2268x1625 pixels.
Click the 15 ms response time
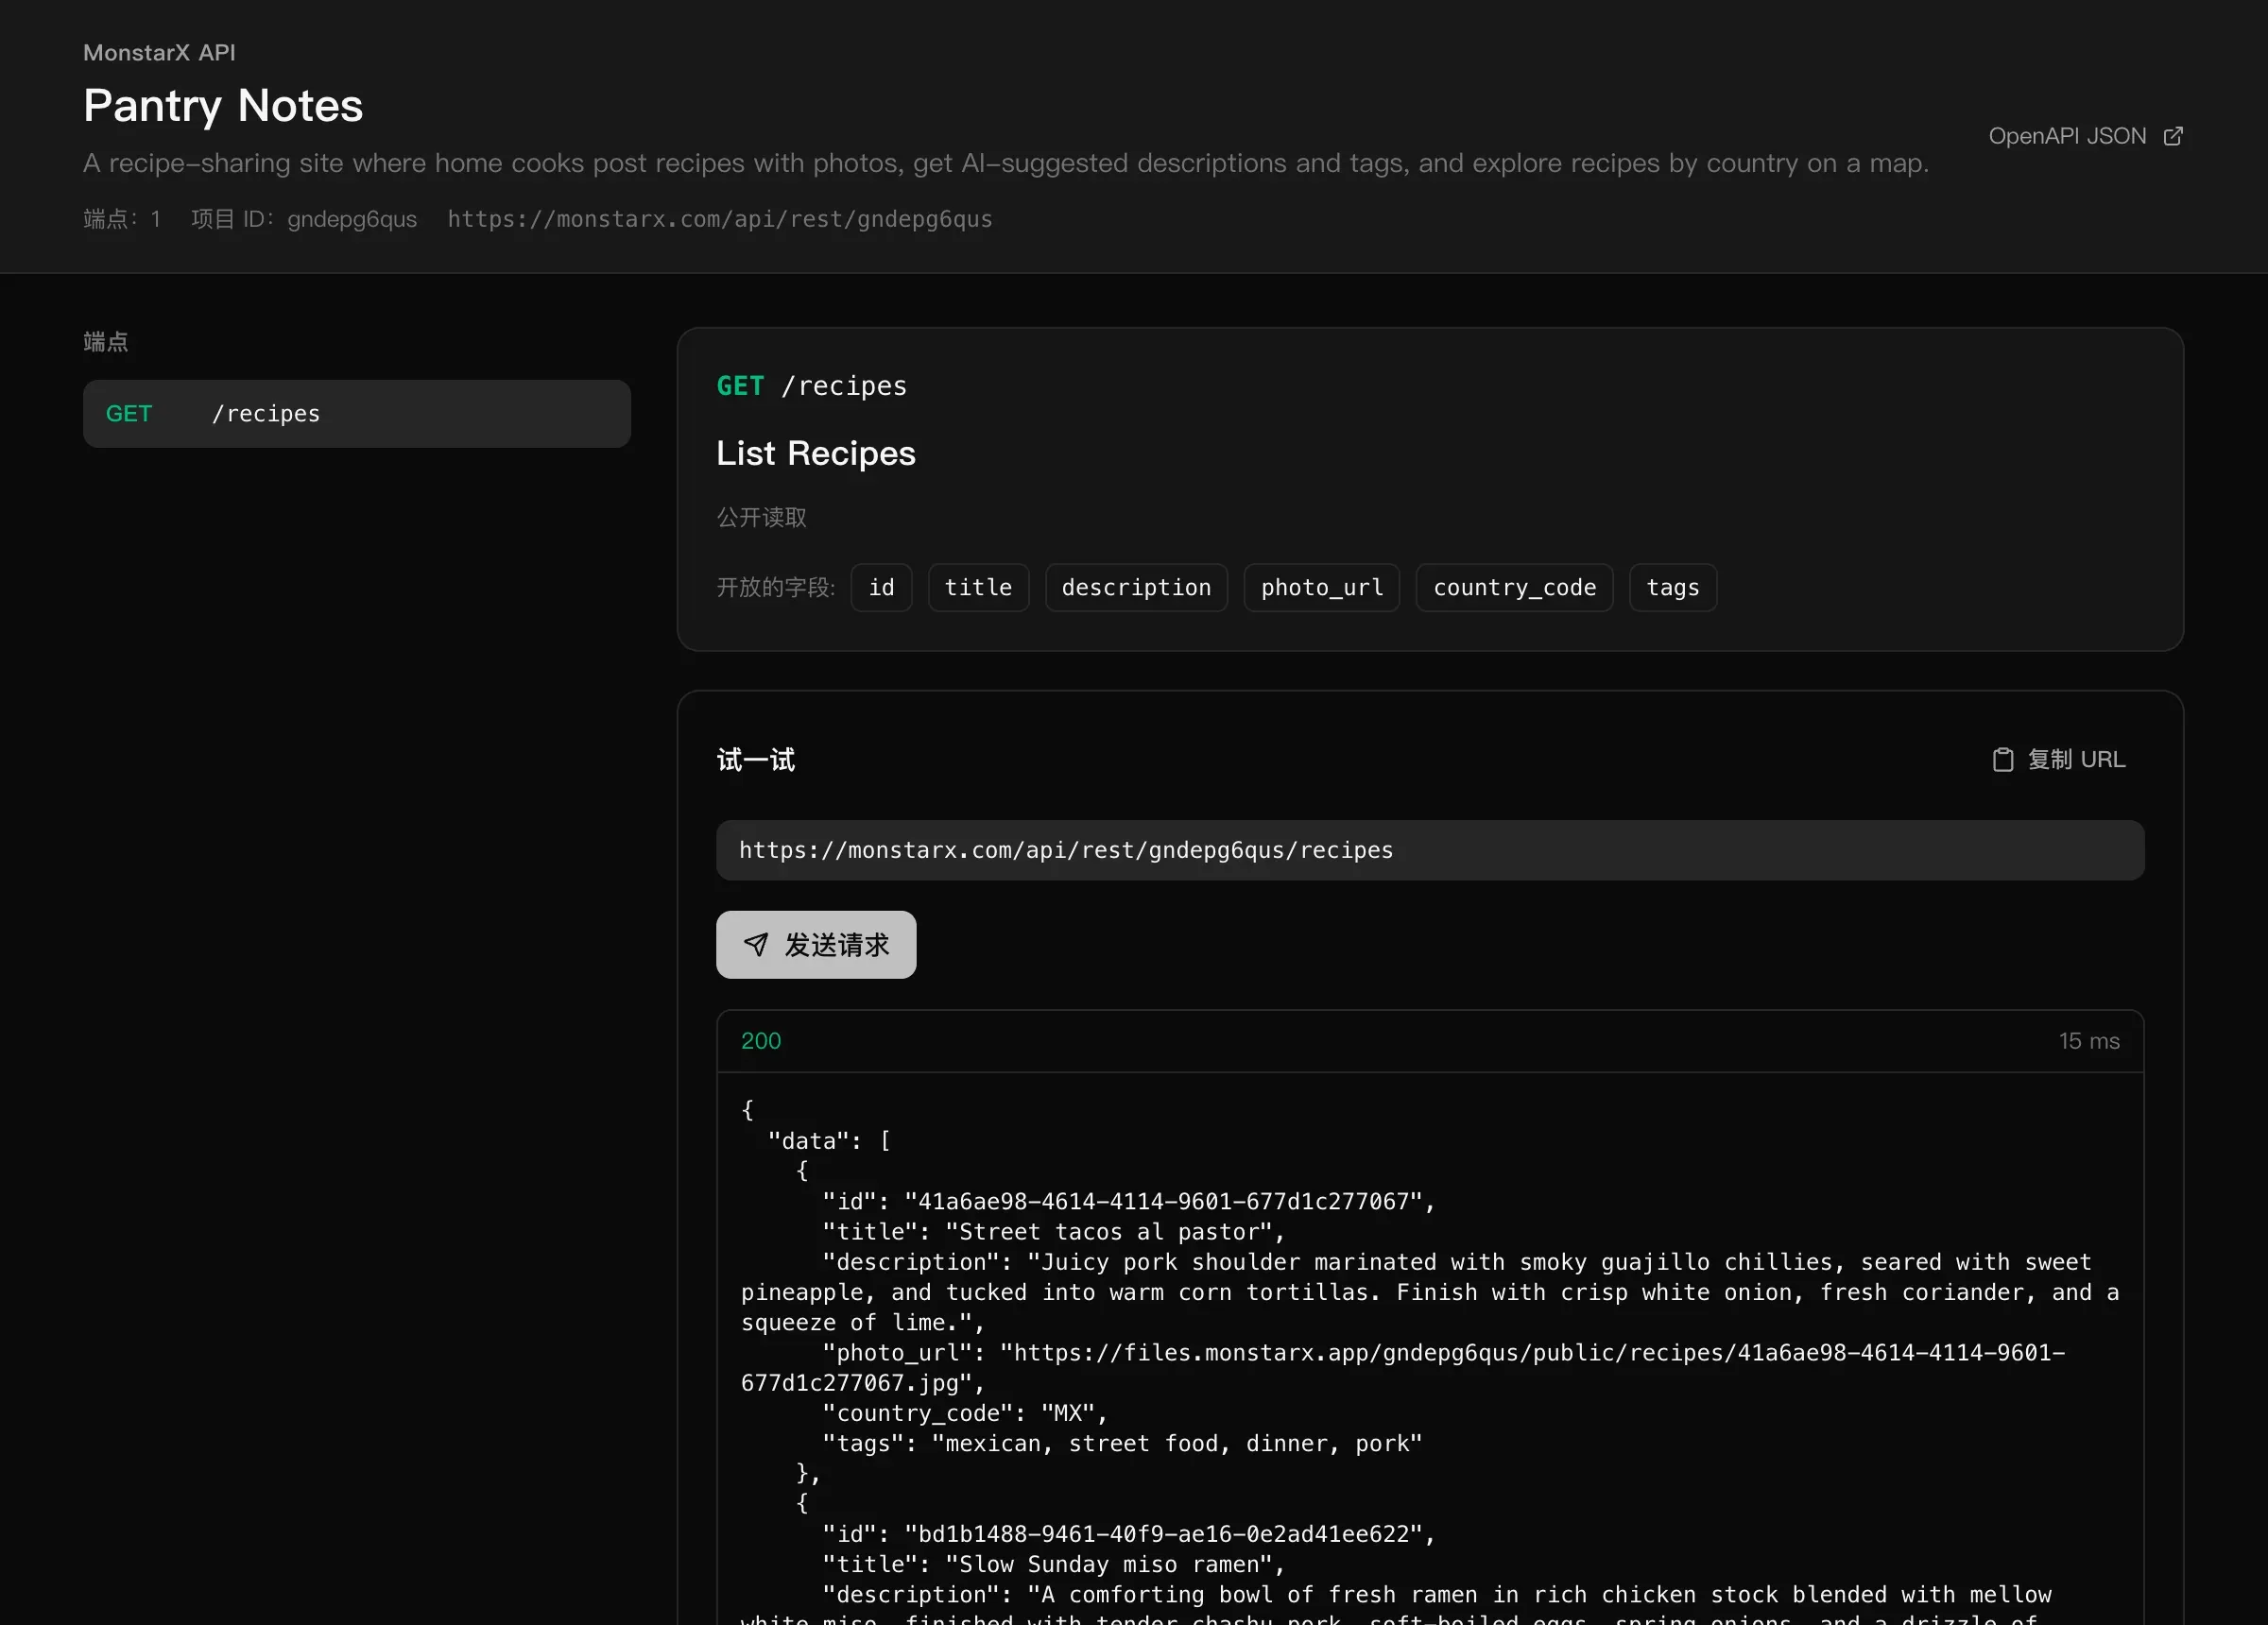(x=2089, y=1041)
